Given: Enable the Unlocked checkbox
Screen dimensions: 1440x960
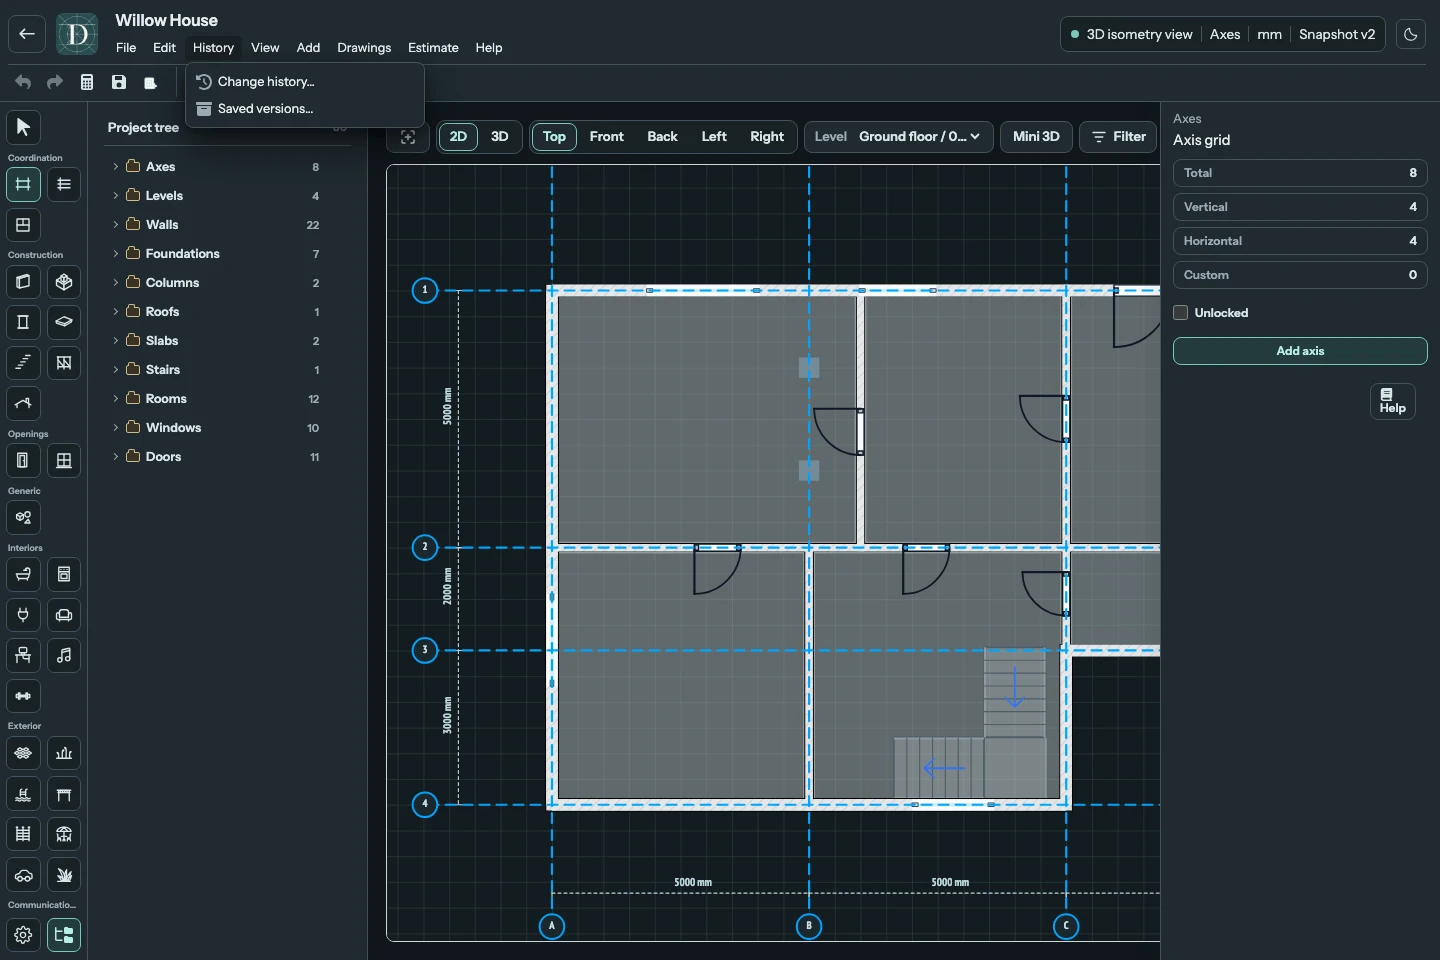Looking at the screenshot, I should tap(1181, 313).
